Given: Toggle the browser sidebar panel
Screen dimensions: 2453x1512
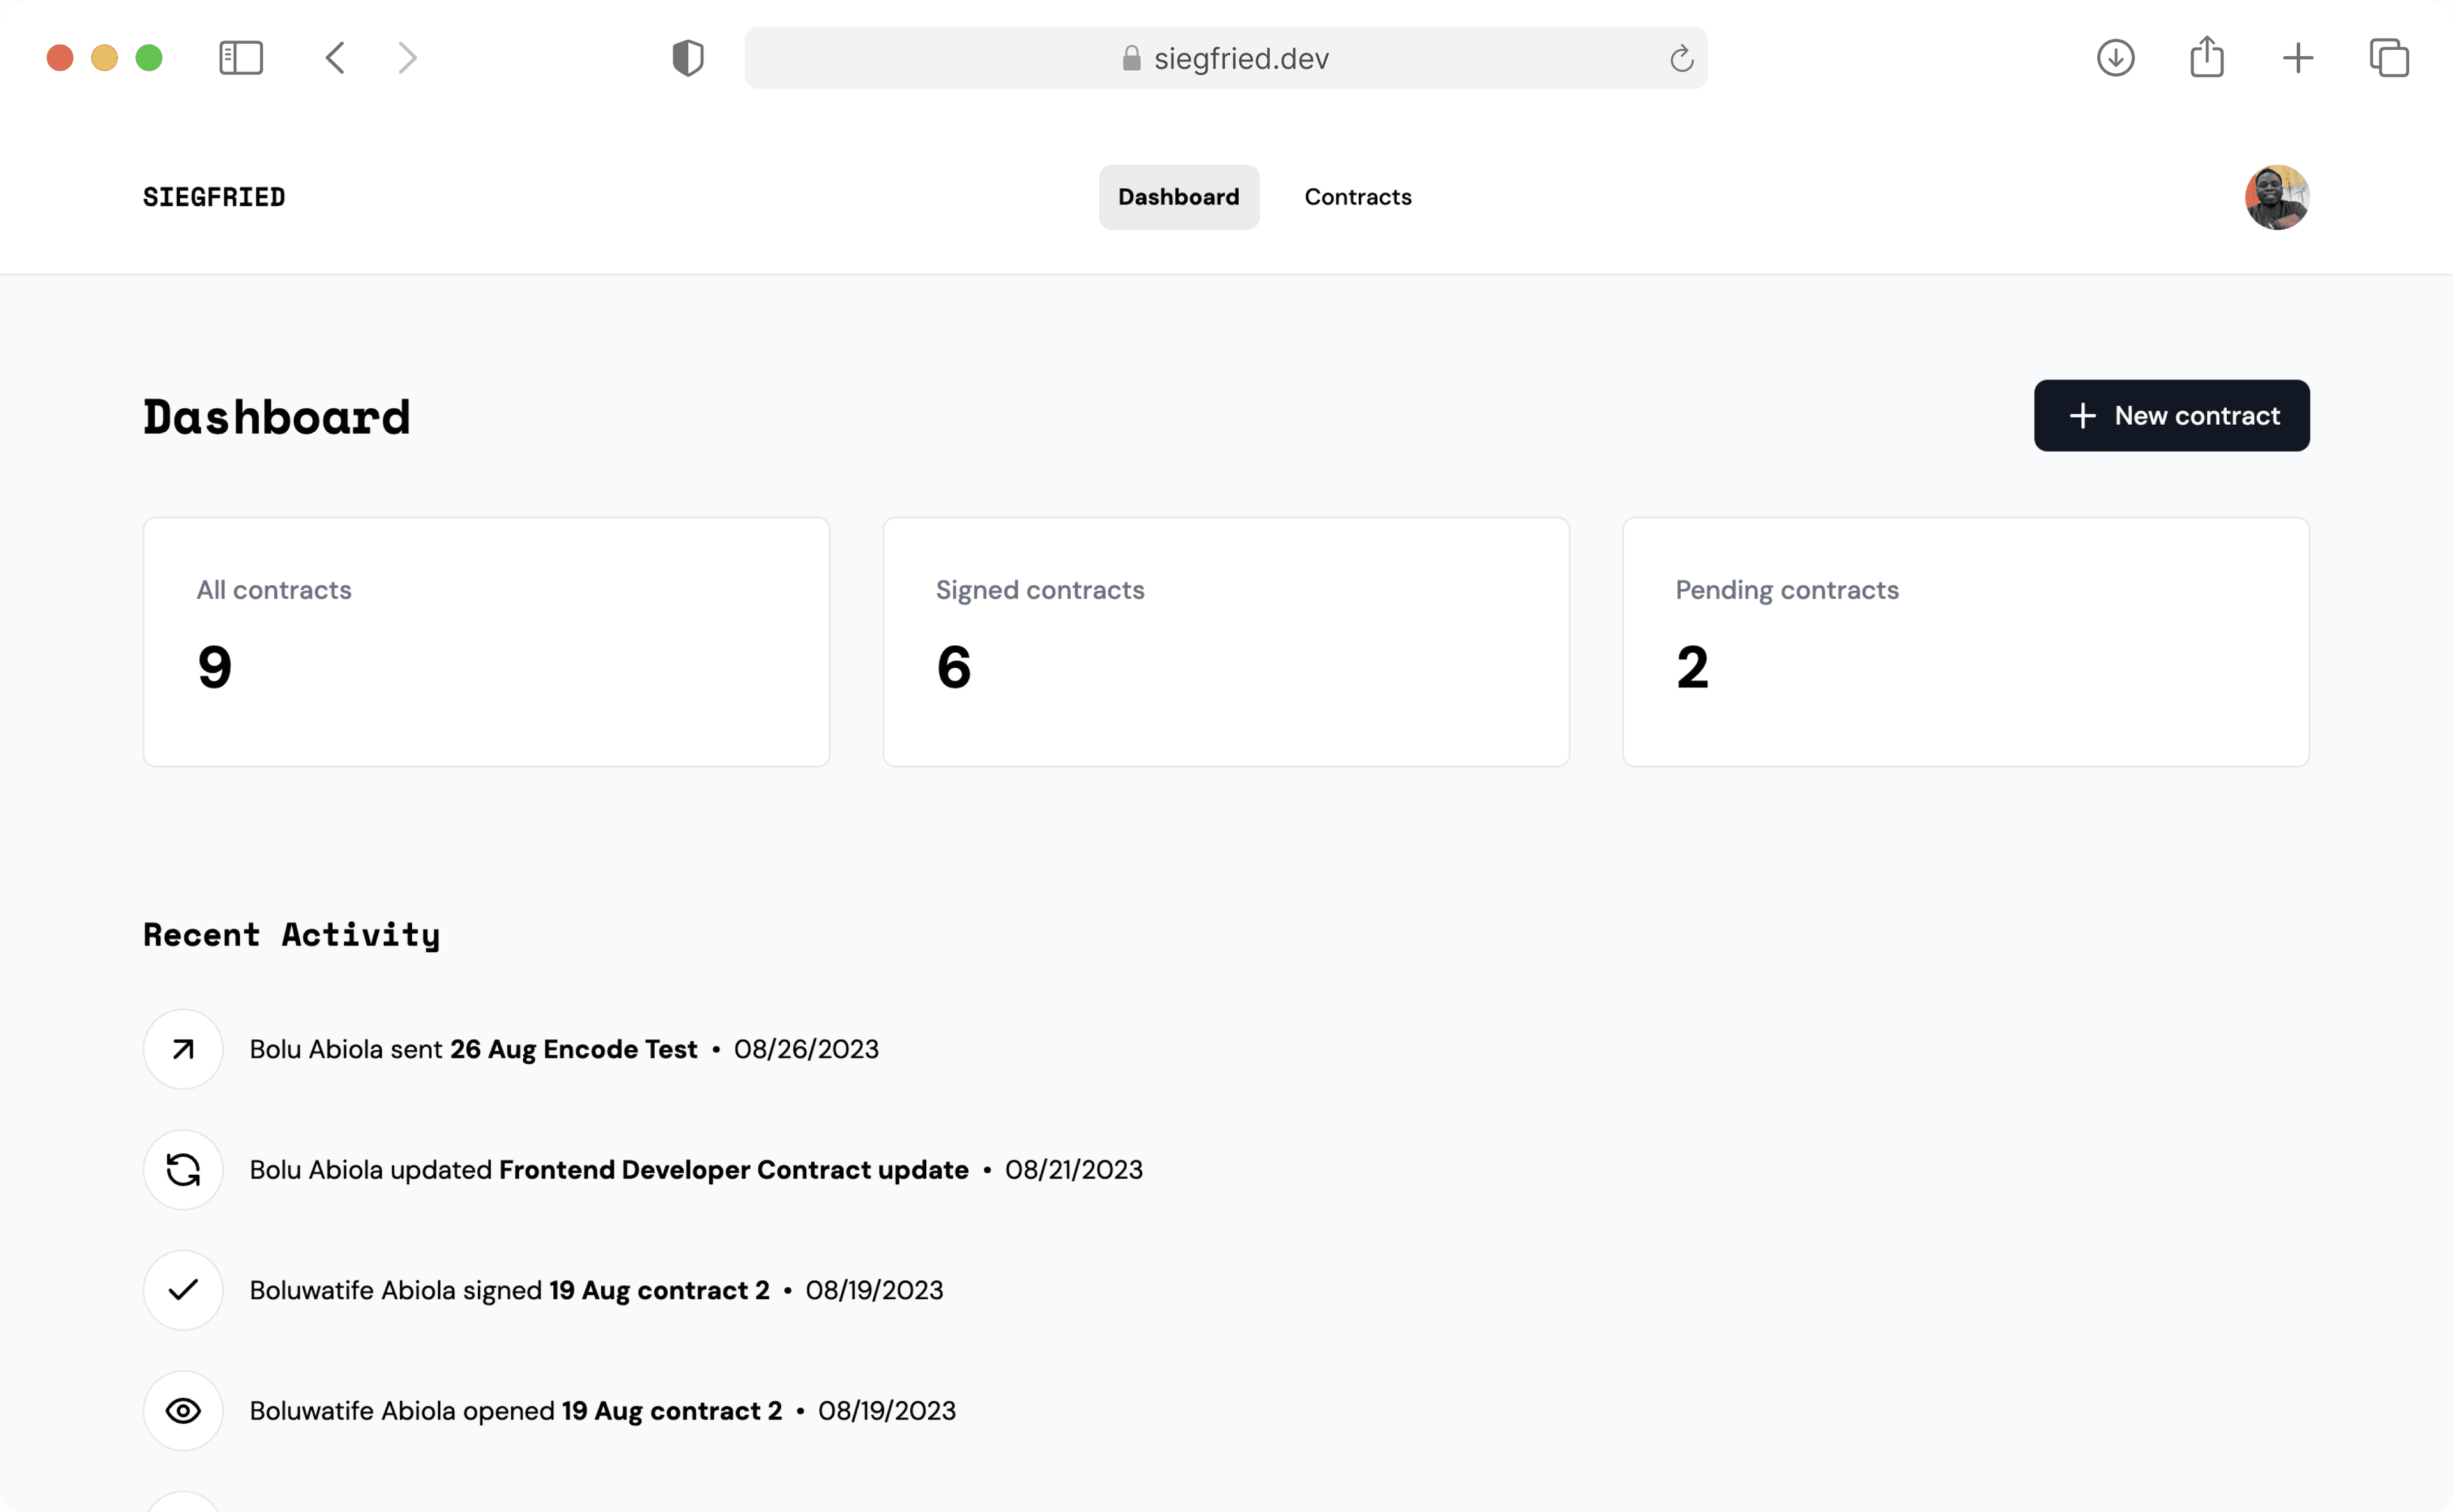Looking at the screenshot, I should [240, 57].
